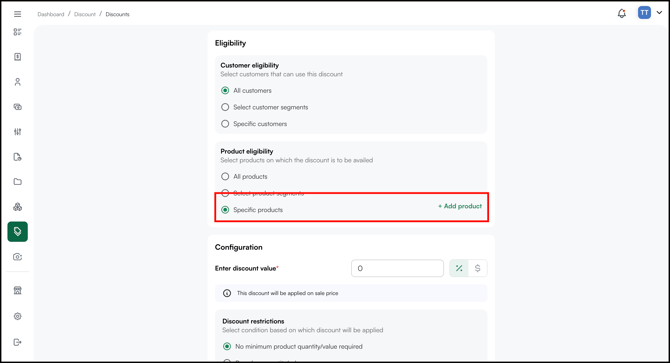Open the hamburger menu icon

[18, 14]
